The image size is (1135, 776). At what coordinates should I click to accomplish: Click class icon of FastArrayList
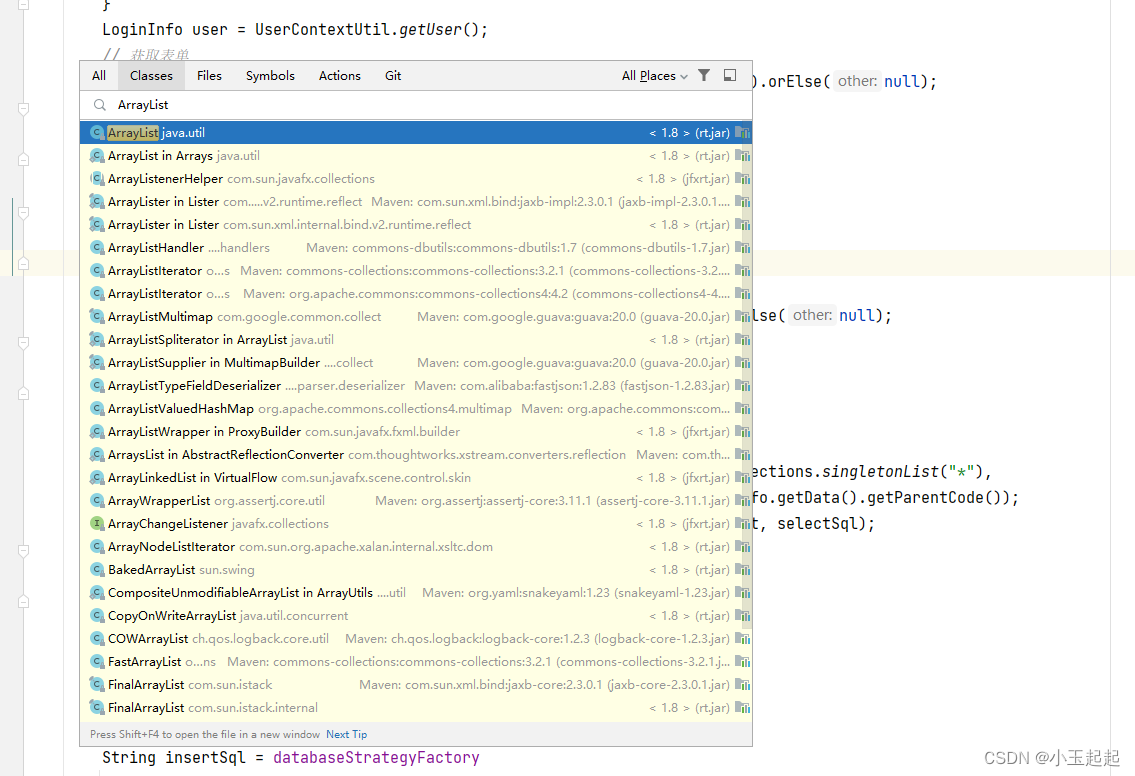[x=97, y=662]
